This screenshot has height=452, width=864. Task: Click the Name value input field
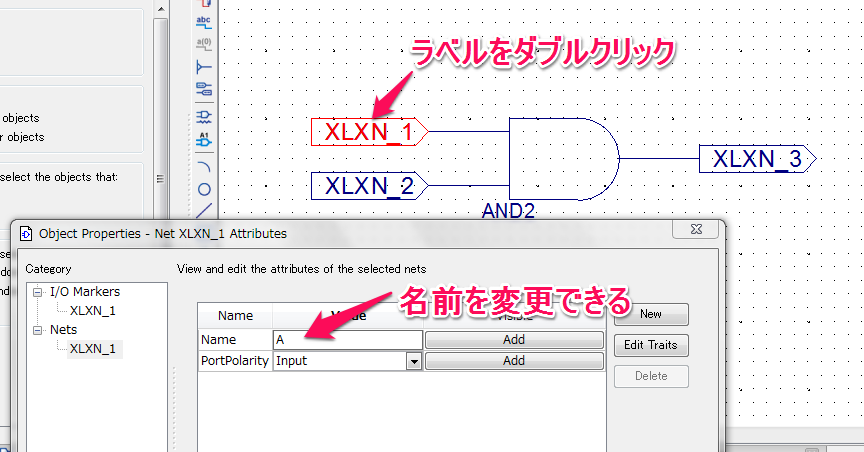[347, 340]
